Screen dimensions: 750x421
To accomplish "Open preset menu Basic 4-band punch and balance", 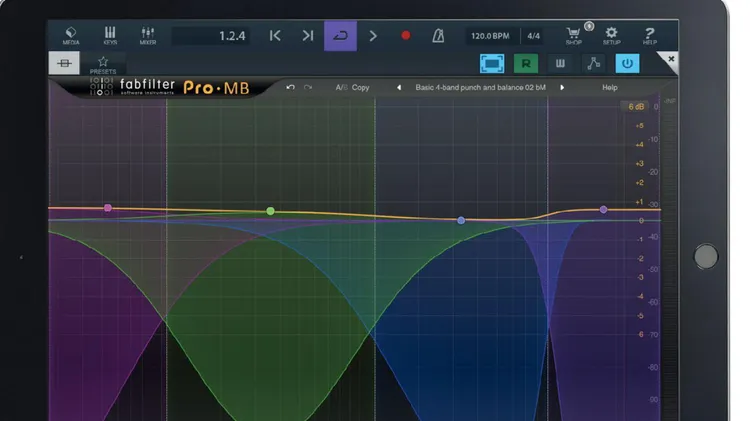I will pos(481,88).
